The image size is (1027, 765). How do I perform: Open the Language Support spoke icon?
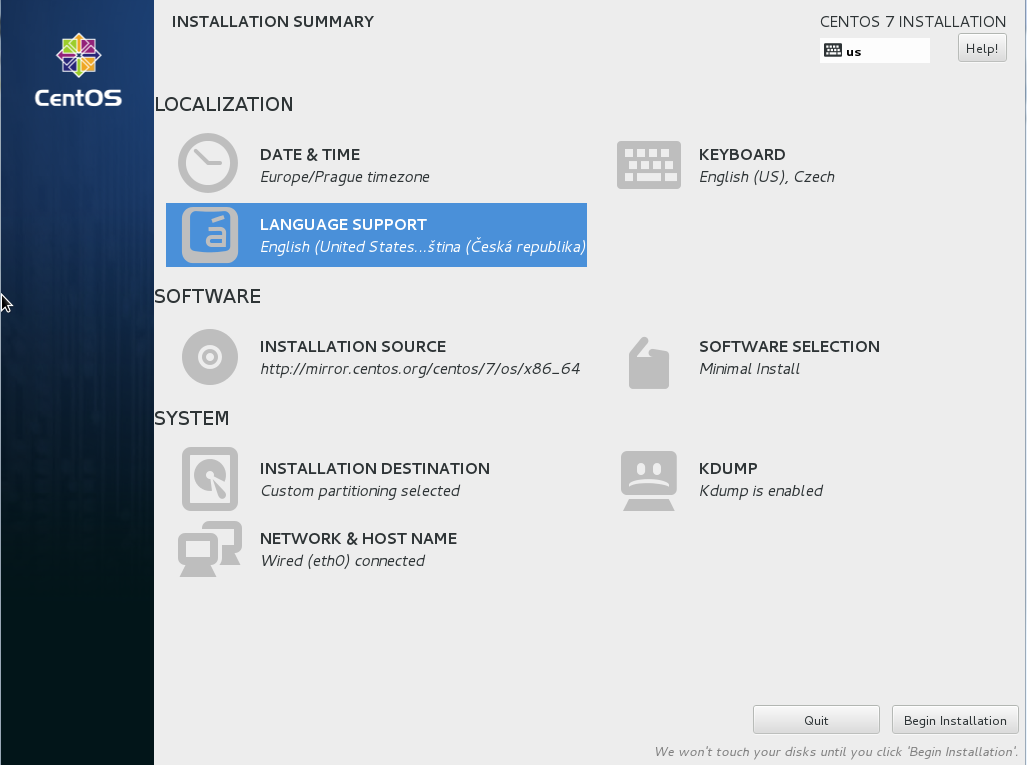click(x=208, y=234)
